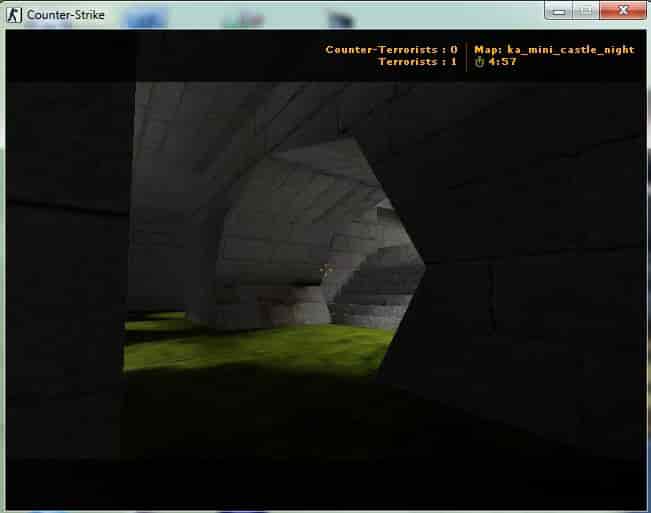
Task: Click the Counter-Strike app icon in title bar
Action: pyautogui.click(x=14, y=15)
